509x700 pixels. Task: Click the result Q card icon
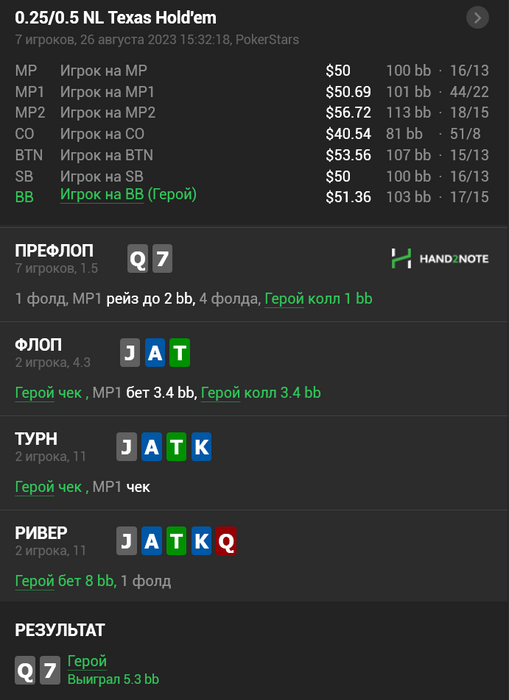[x=25, y=670]
